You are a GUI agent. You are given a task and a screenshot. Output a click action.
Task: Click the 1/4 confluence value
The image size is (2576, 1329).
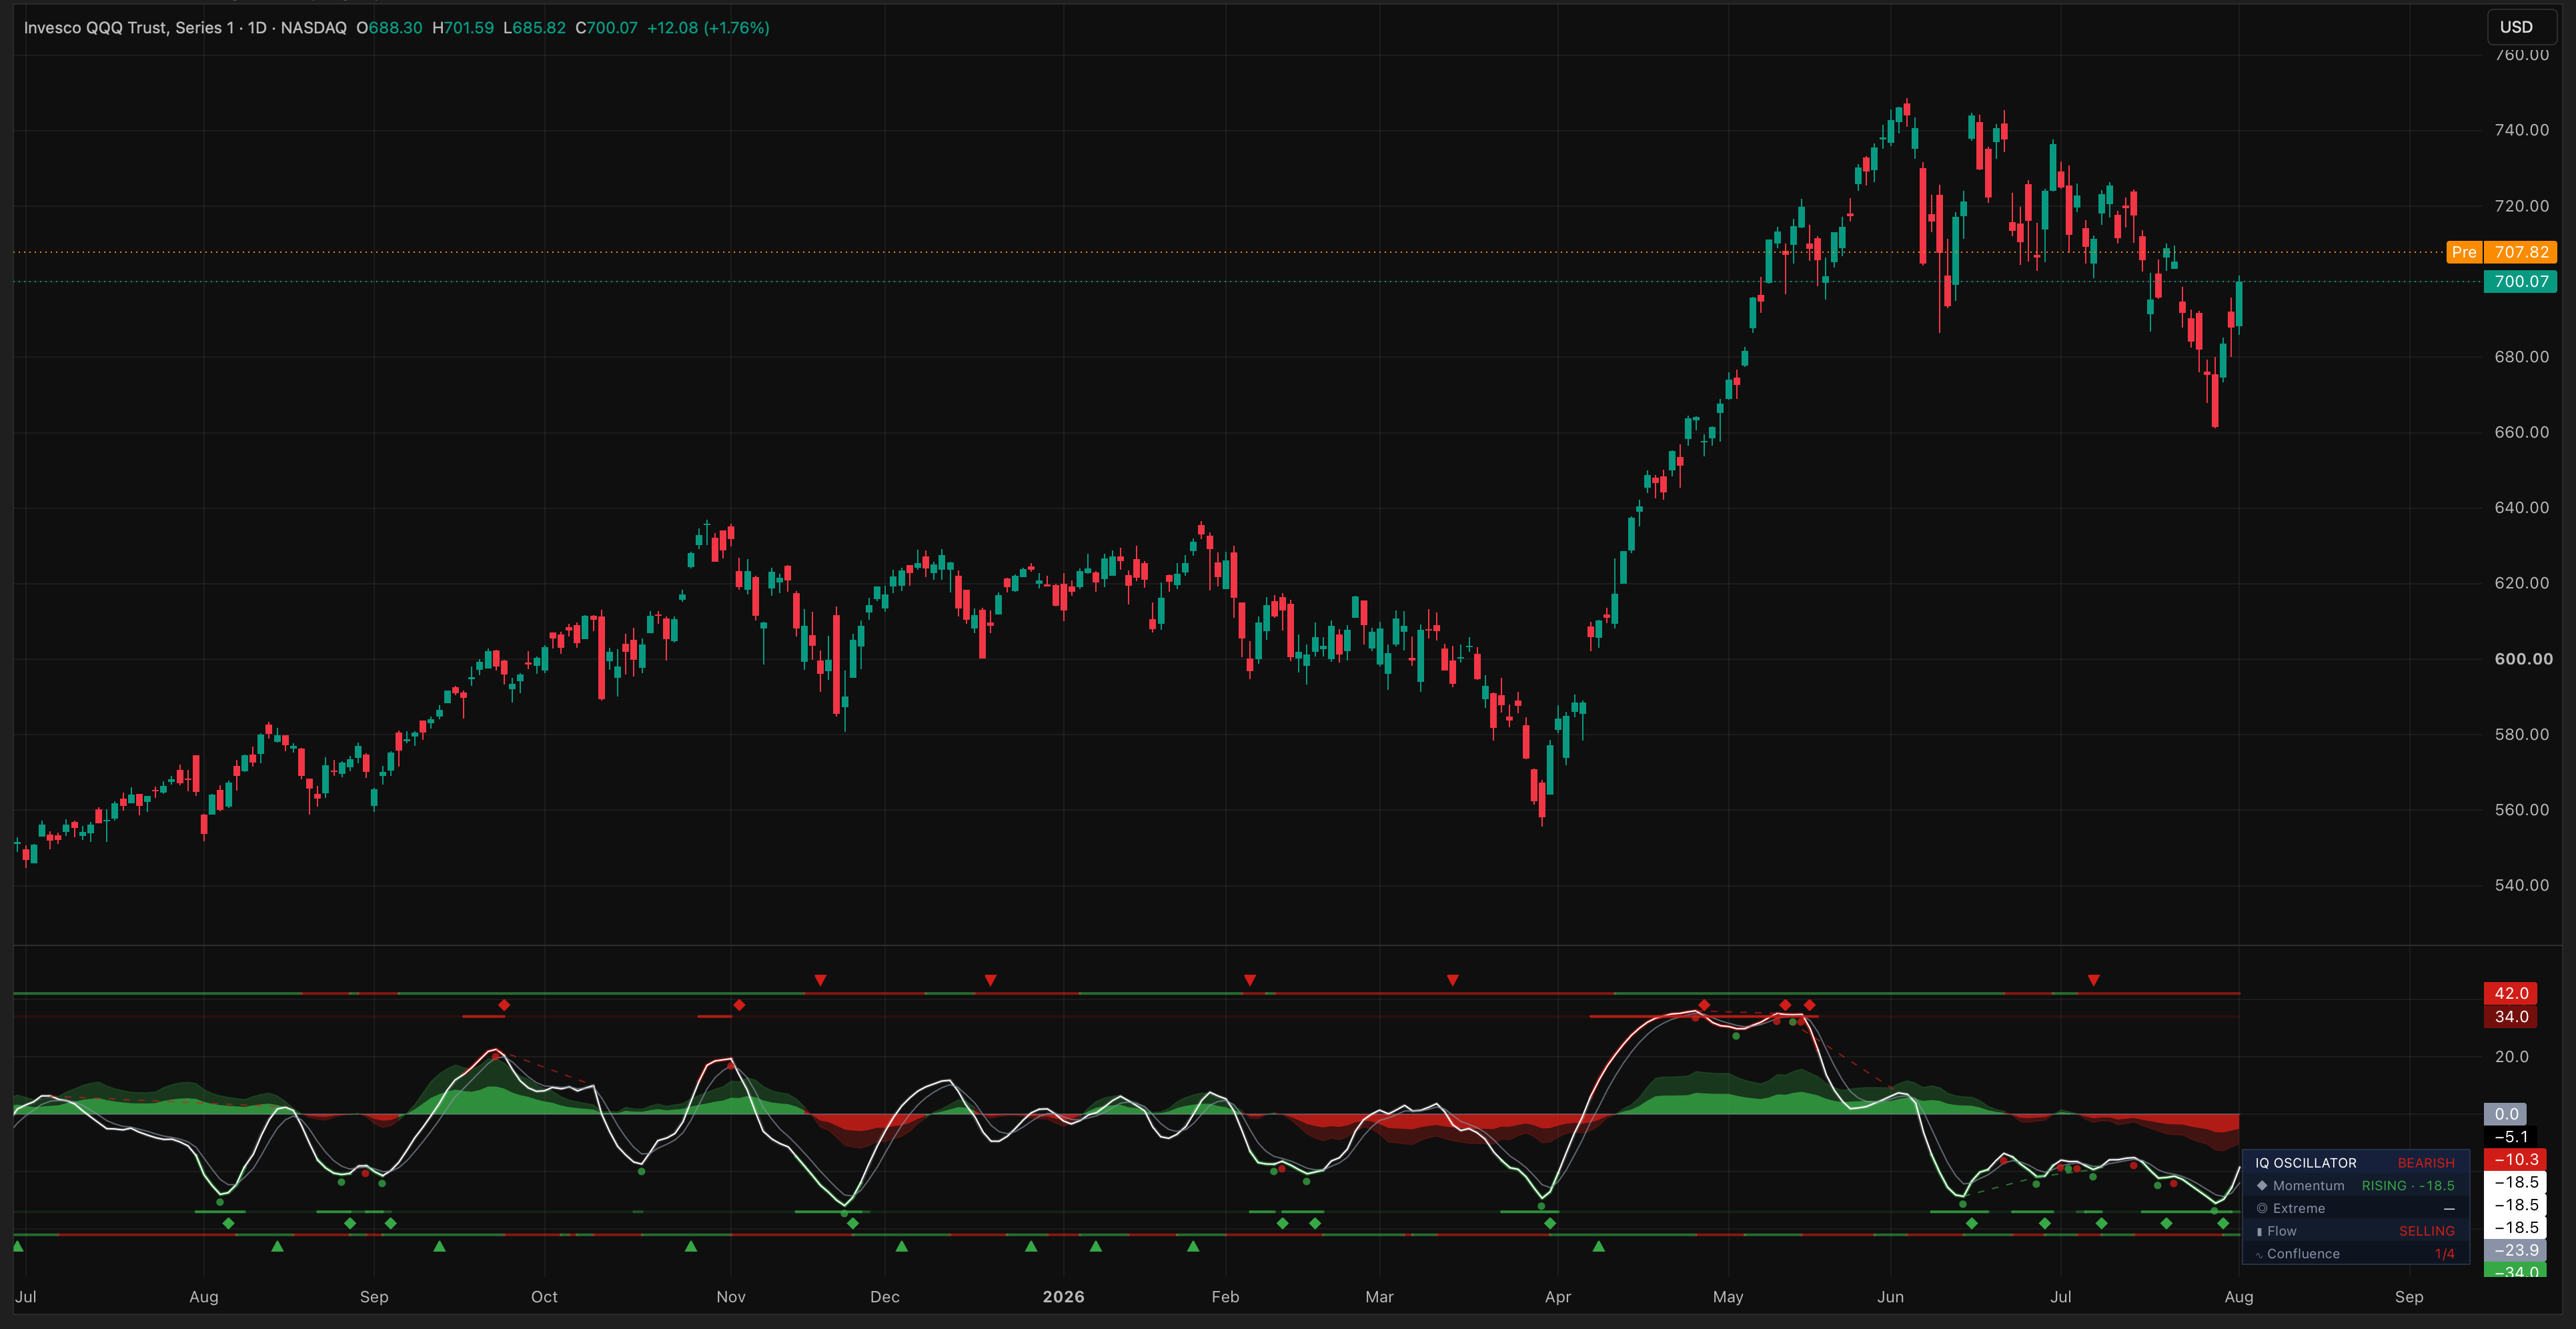(x=2444, y=1254)
